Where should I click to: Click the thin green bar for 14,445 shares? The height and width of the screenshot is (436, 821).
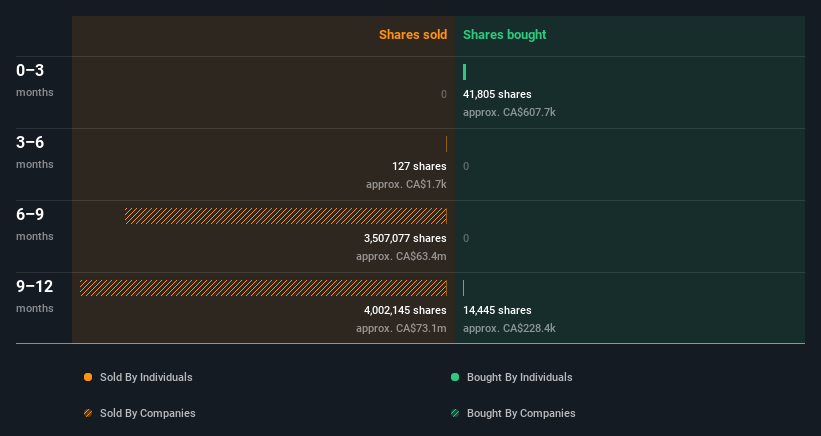(x=463, y=288)
